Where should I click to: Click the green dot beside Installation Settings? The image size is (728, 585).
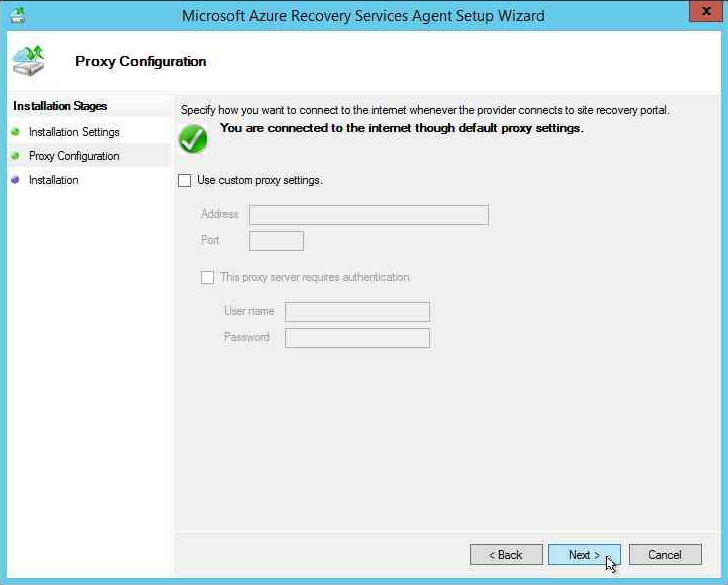pyautogui.click(x=15, y=132)
